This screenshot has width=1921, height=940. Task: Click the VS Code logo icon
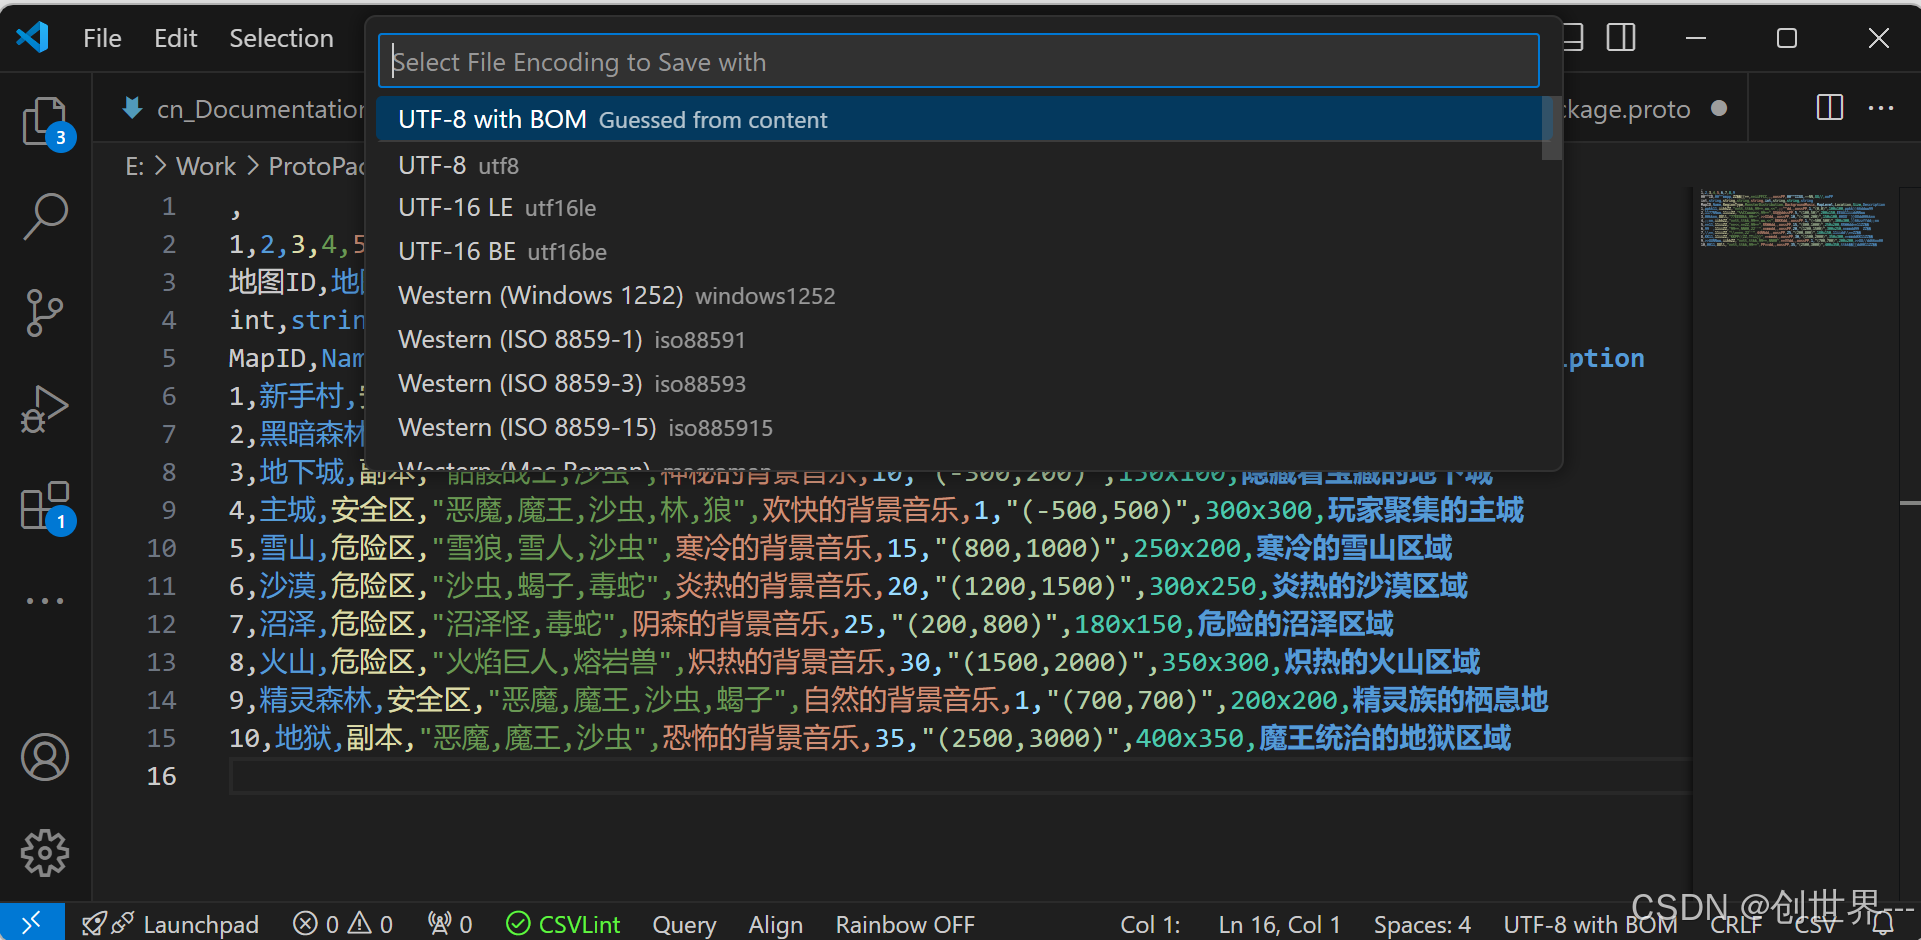tap(32, 38)
